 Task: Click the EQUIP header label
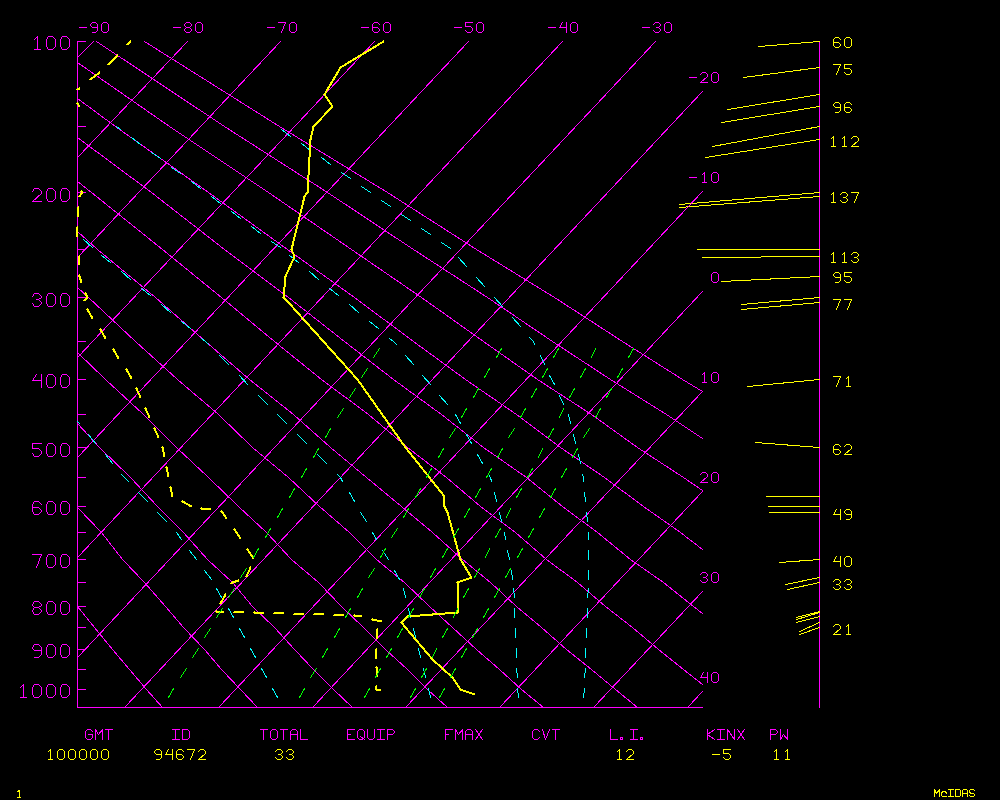click(x=371, y=735)
